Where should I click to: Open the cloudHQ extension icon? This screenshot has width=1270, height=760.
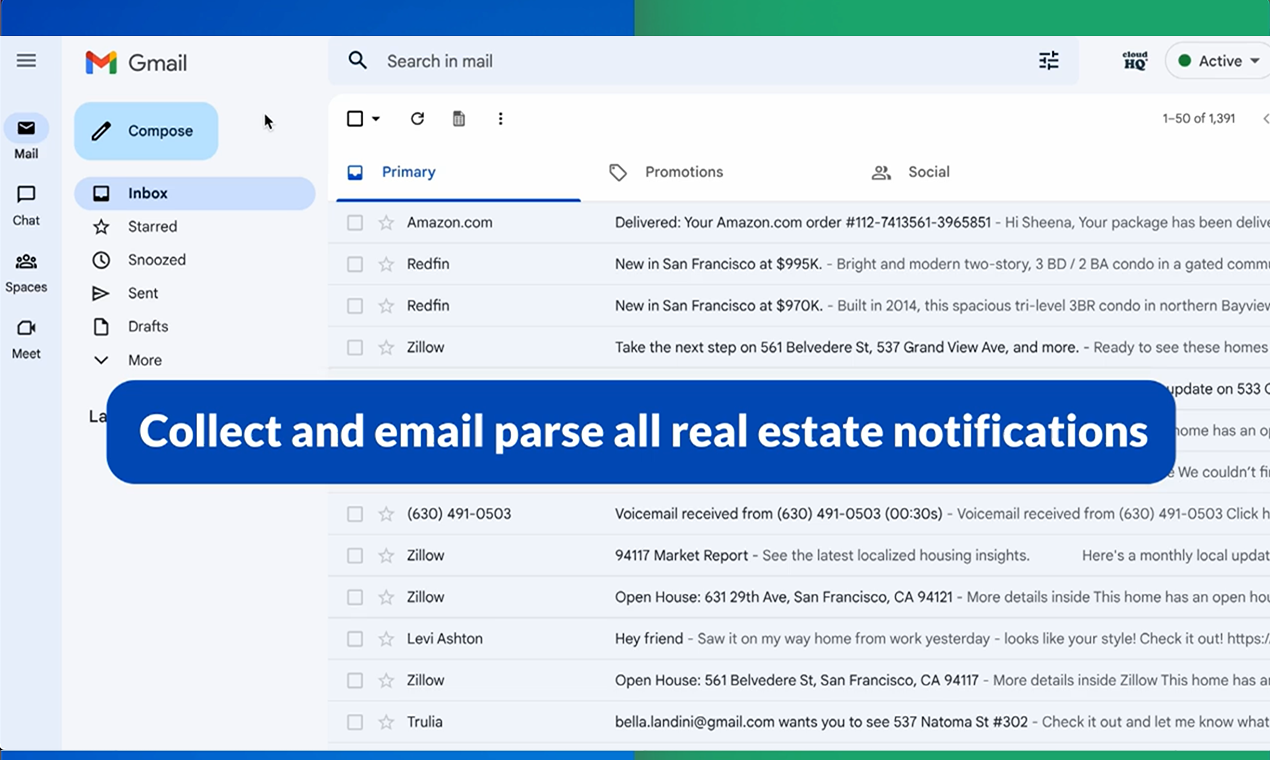1133,59
